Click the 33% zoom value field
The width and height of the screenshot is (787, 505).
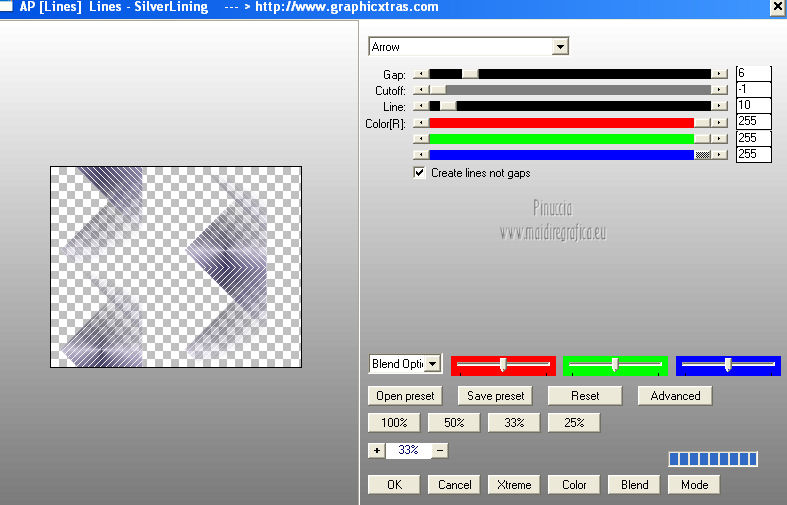(408, 450)
